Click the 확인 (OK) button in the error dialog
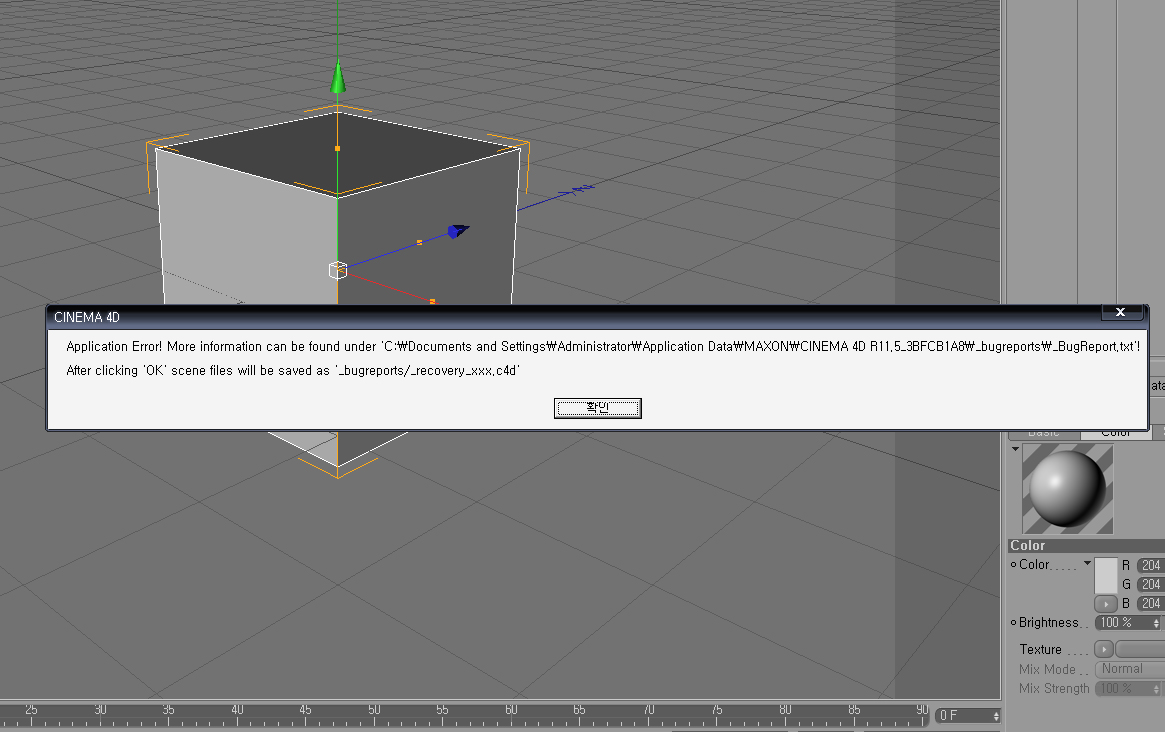 click(597, 408)
